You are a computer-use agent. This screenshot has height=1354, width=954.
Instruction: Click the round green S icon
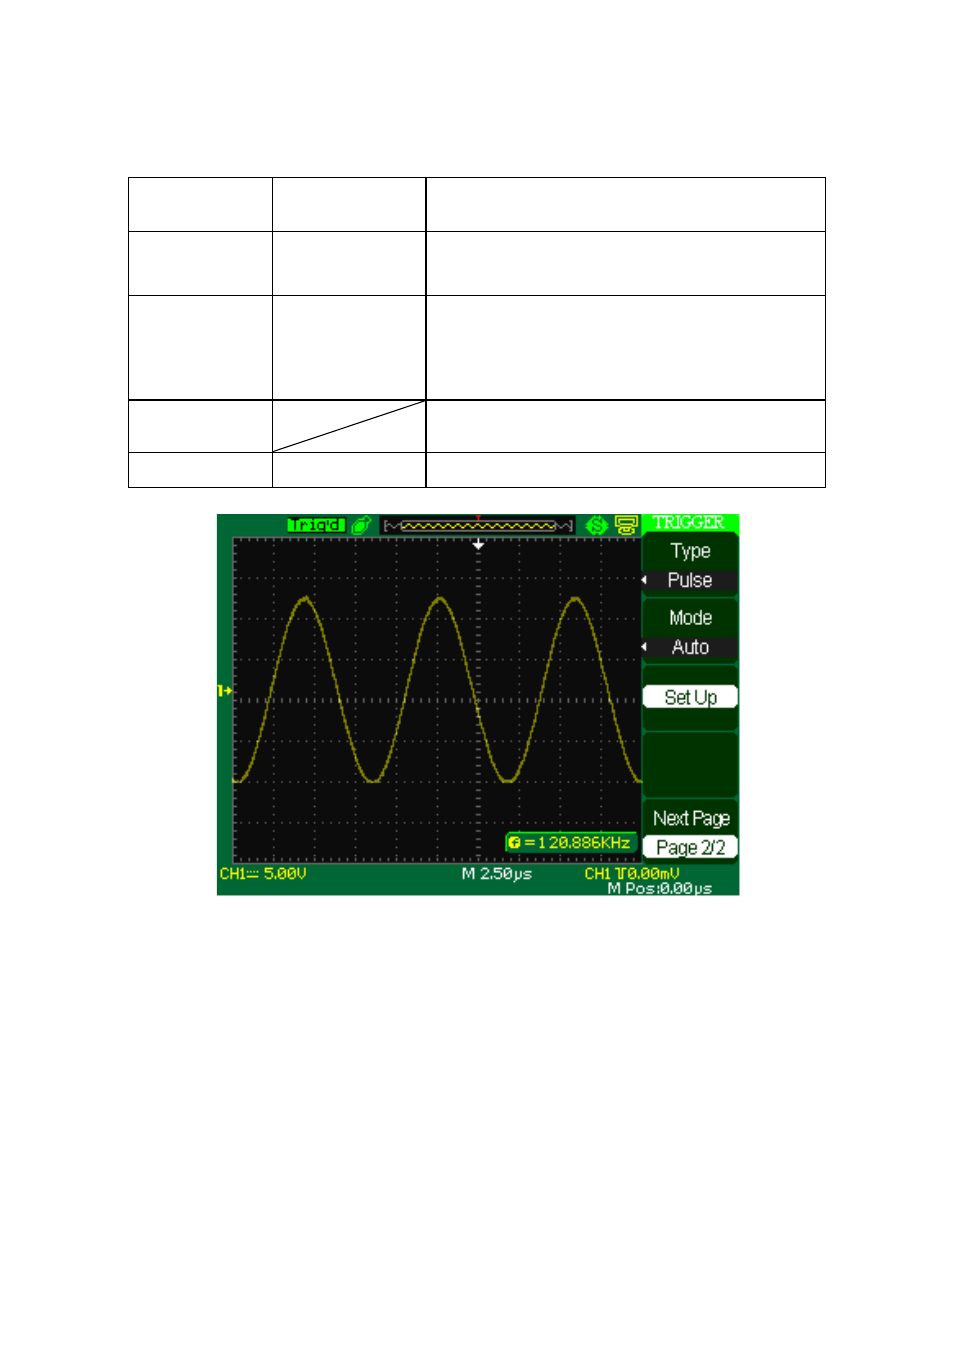click(x=597, y=525)
